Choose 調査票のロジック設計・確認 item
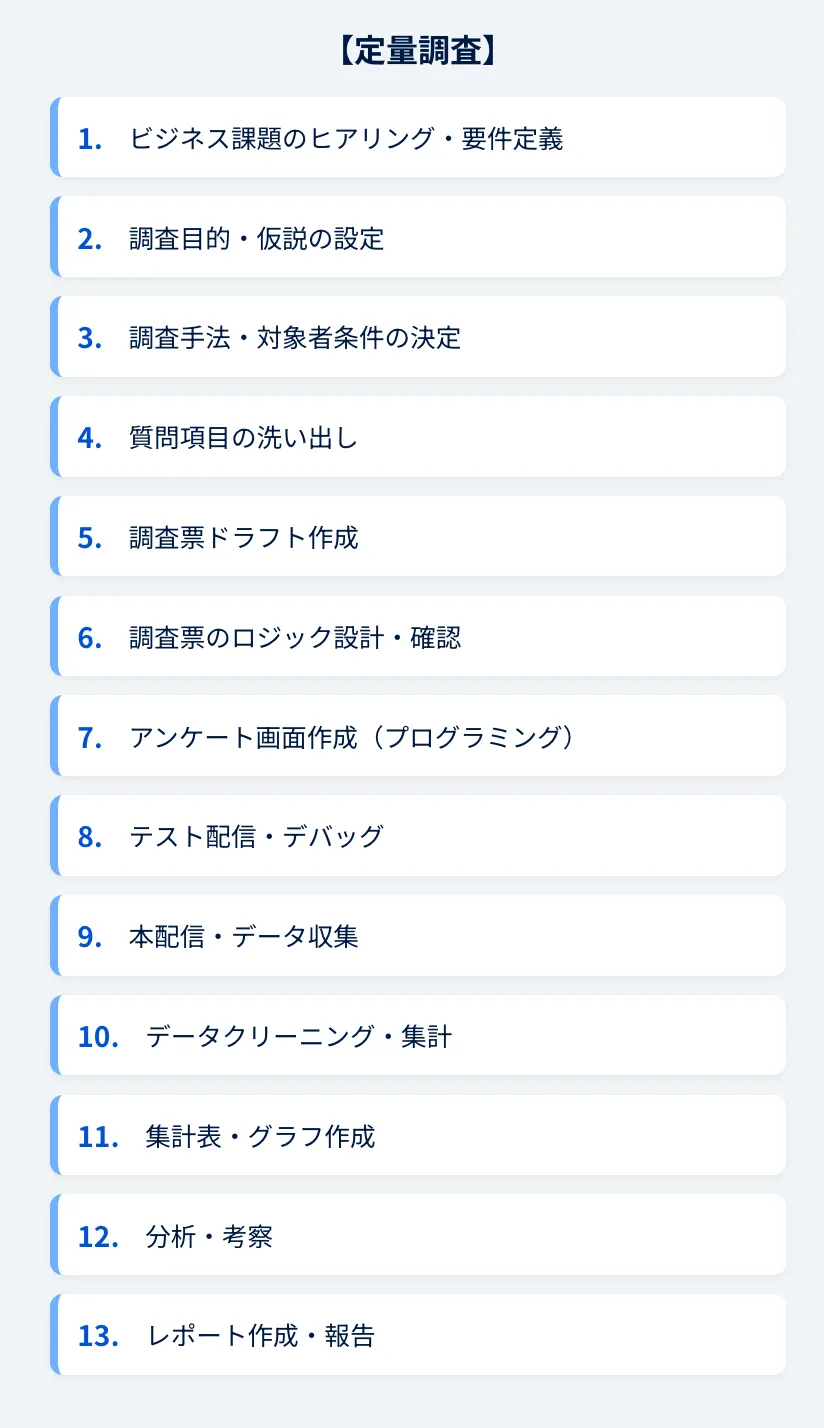The height and width of the screenshot is (1428, 824). pos(295,637)
